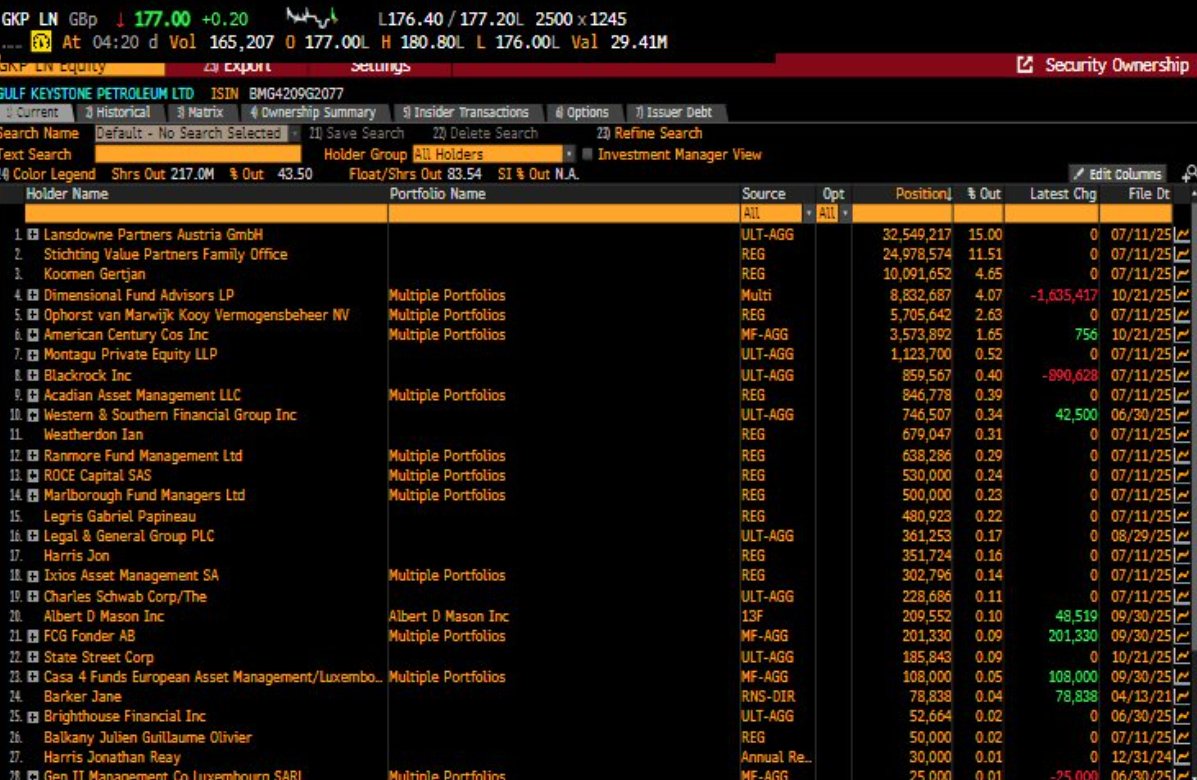This screenshot has width=1197, height=780.
Task: Open chart icon for Western & Southern row
Action: tap(1182, 415)
